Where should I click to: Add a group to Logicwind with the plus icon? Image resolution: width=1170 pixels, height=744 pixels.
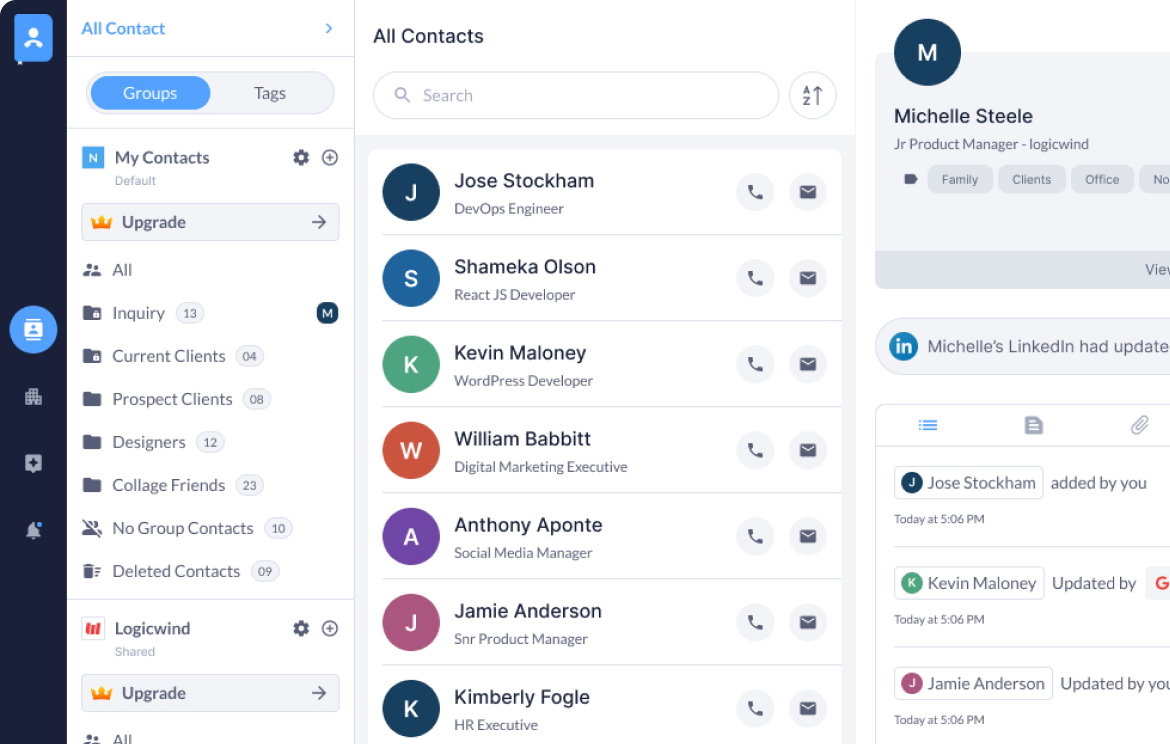click(x=329, y=628)
